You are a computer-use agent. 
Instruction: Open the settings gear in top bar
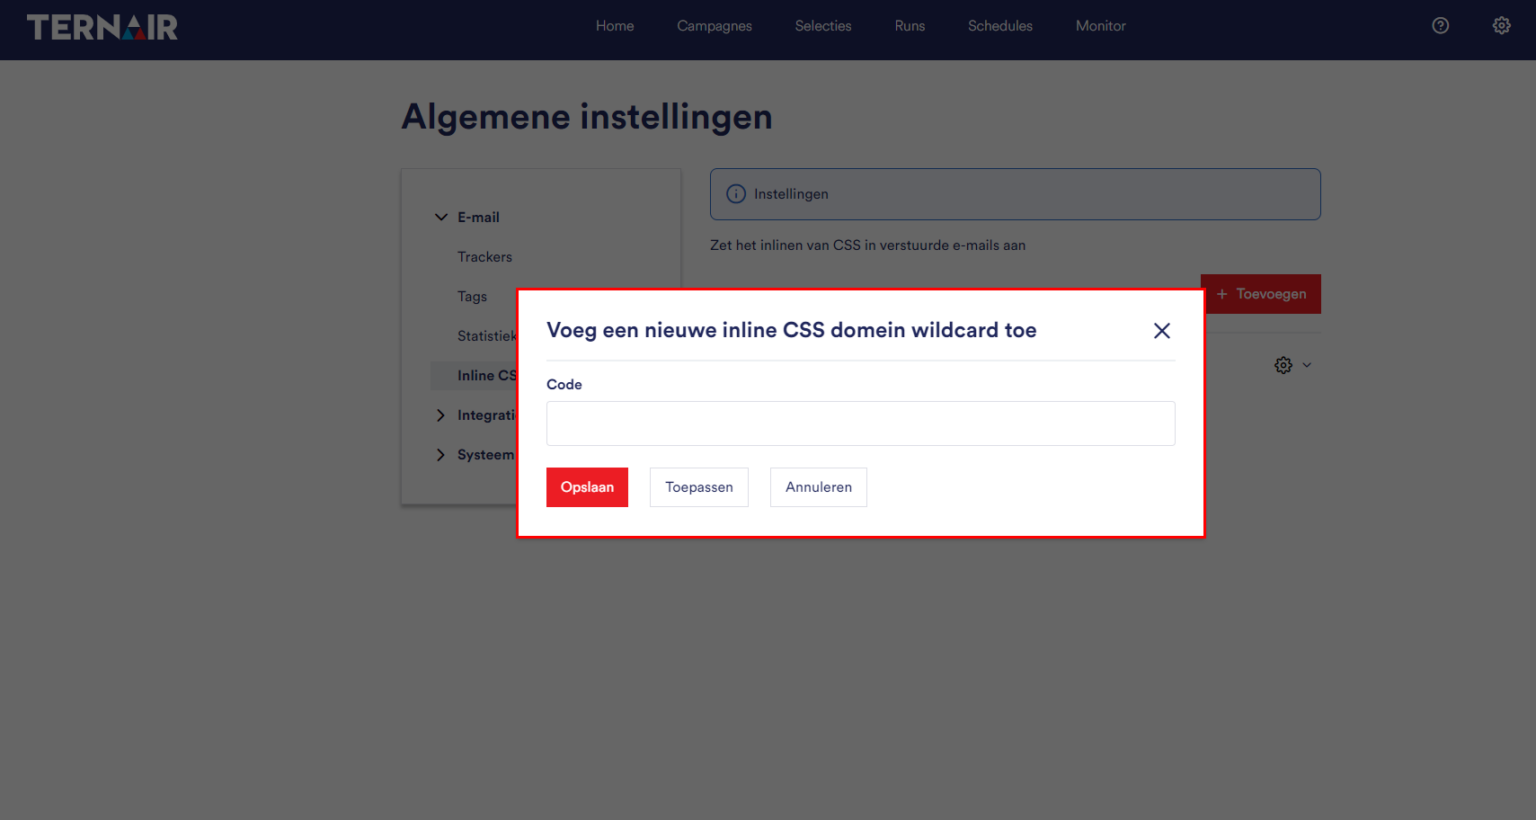pyautogui.click(x=1501, y=26)
